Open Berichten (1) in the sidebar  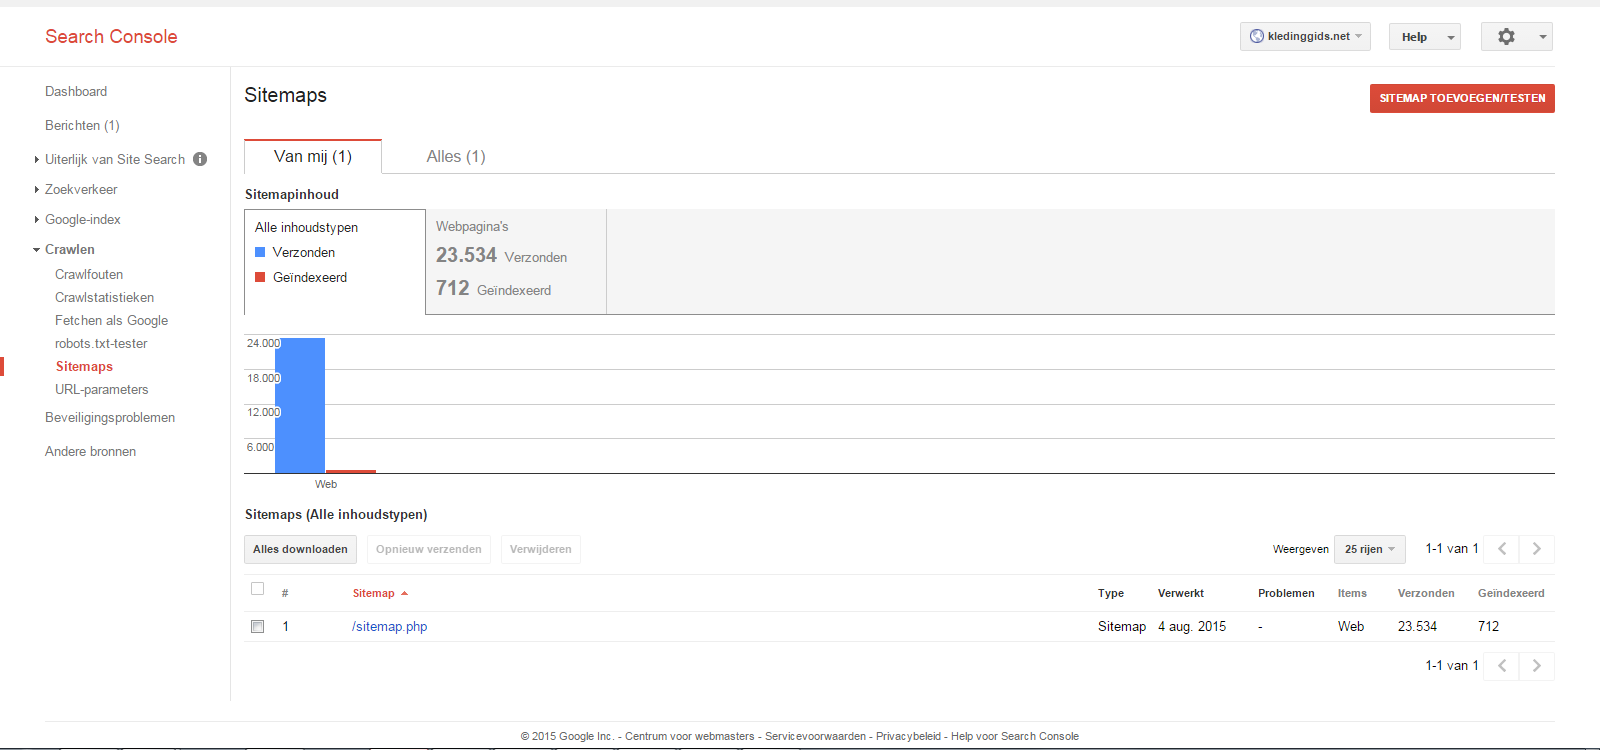pos(82,125)
